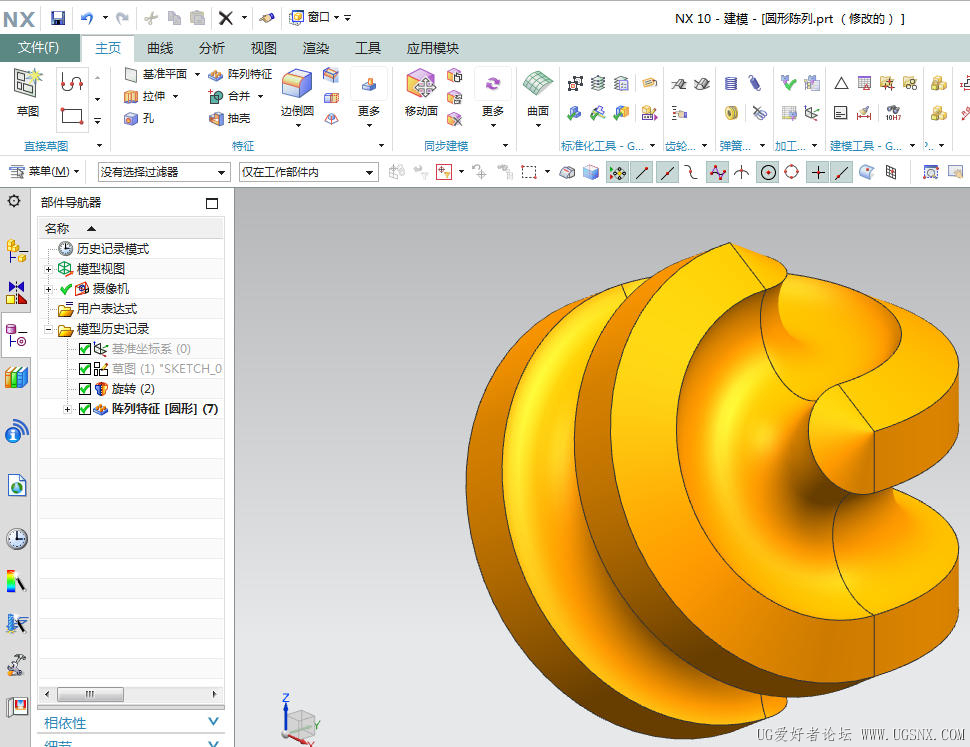Screen dimensions: 970x747
Task: Expand the 模型视图 tree node
Action: pos(48,269)
